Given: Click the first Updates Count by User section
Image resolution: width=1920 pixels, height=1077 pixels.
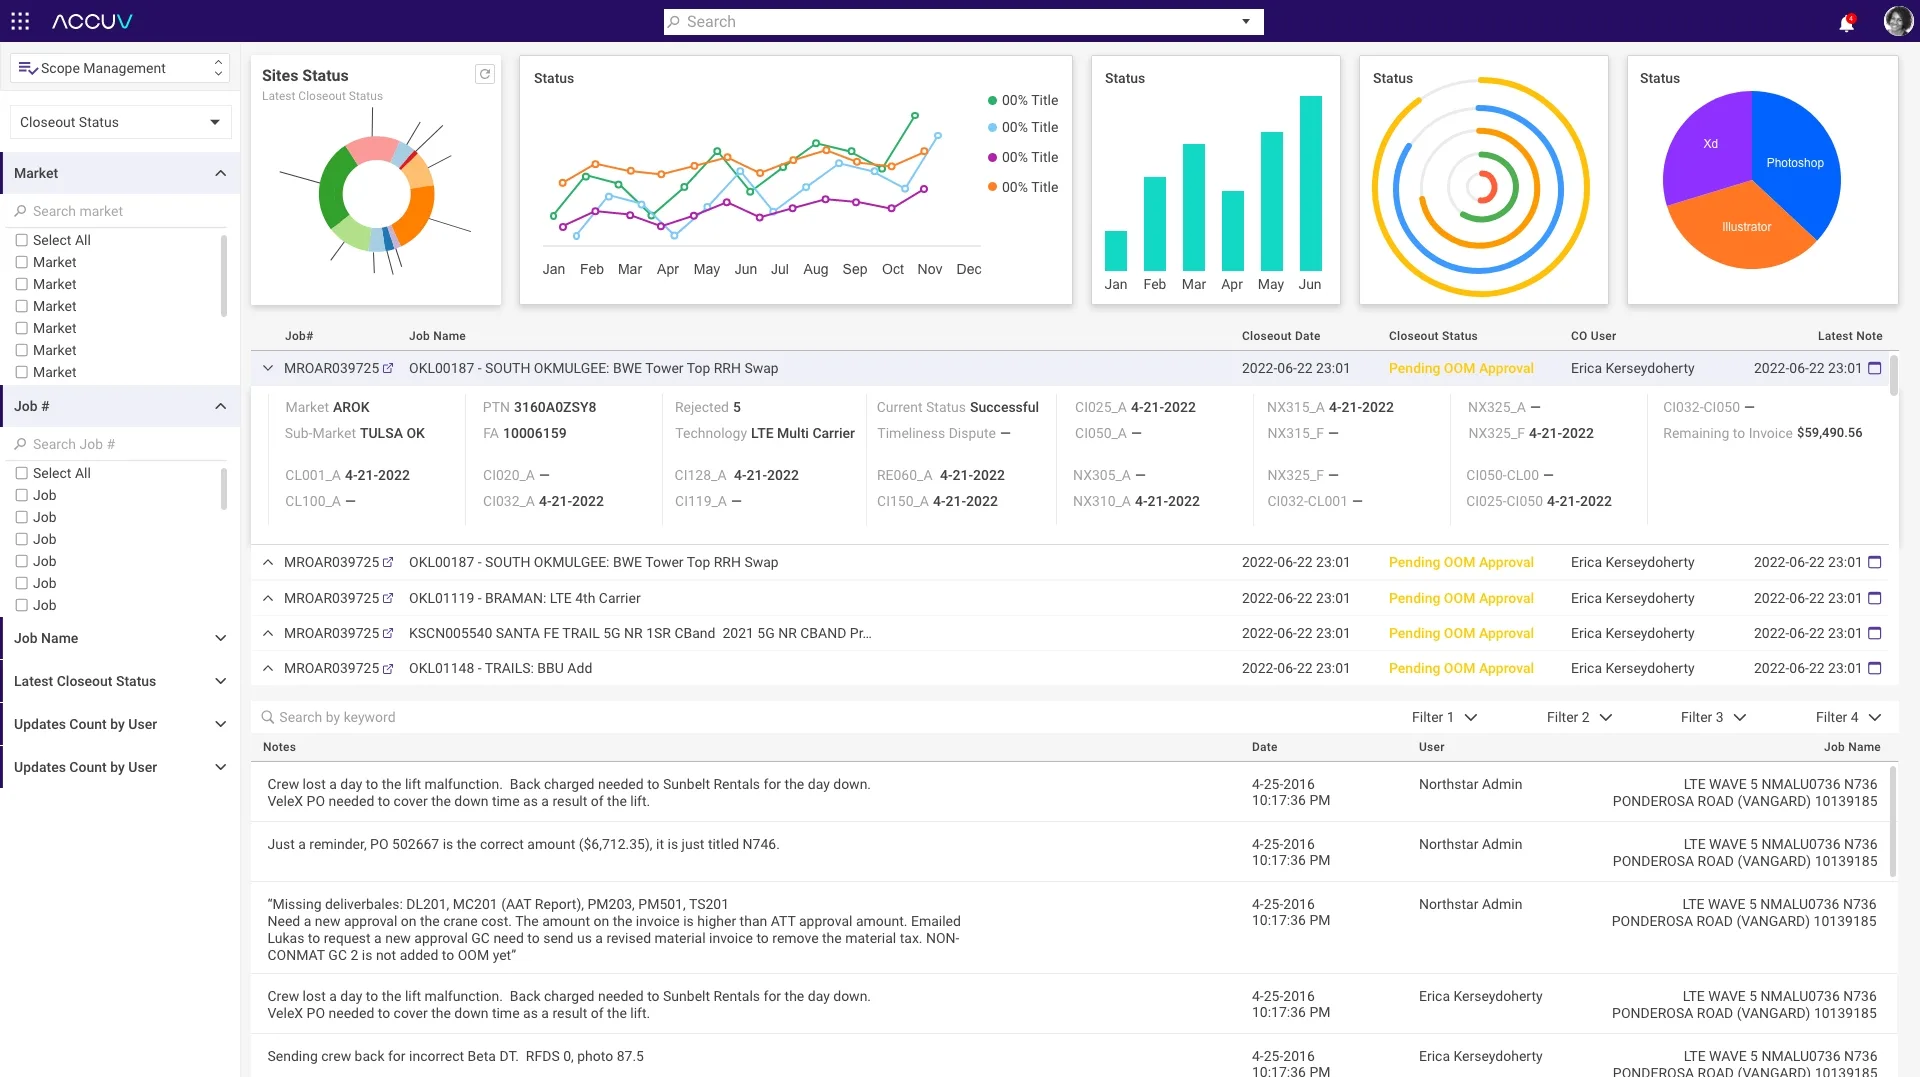Looking at the screenshot, I should point(120,724).
